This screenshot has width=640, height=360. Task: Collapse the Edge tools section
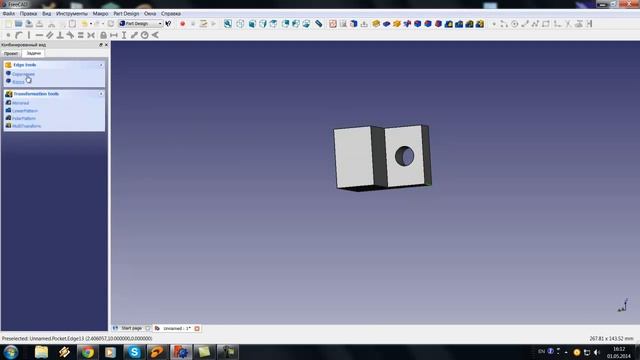click(x=101, y=65)
